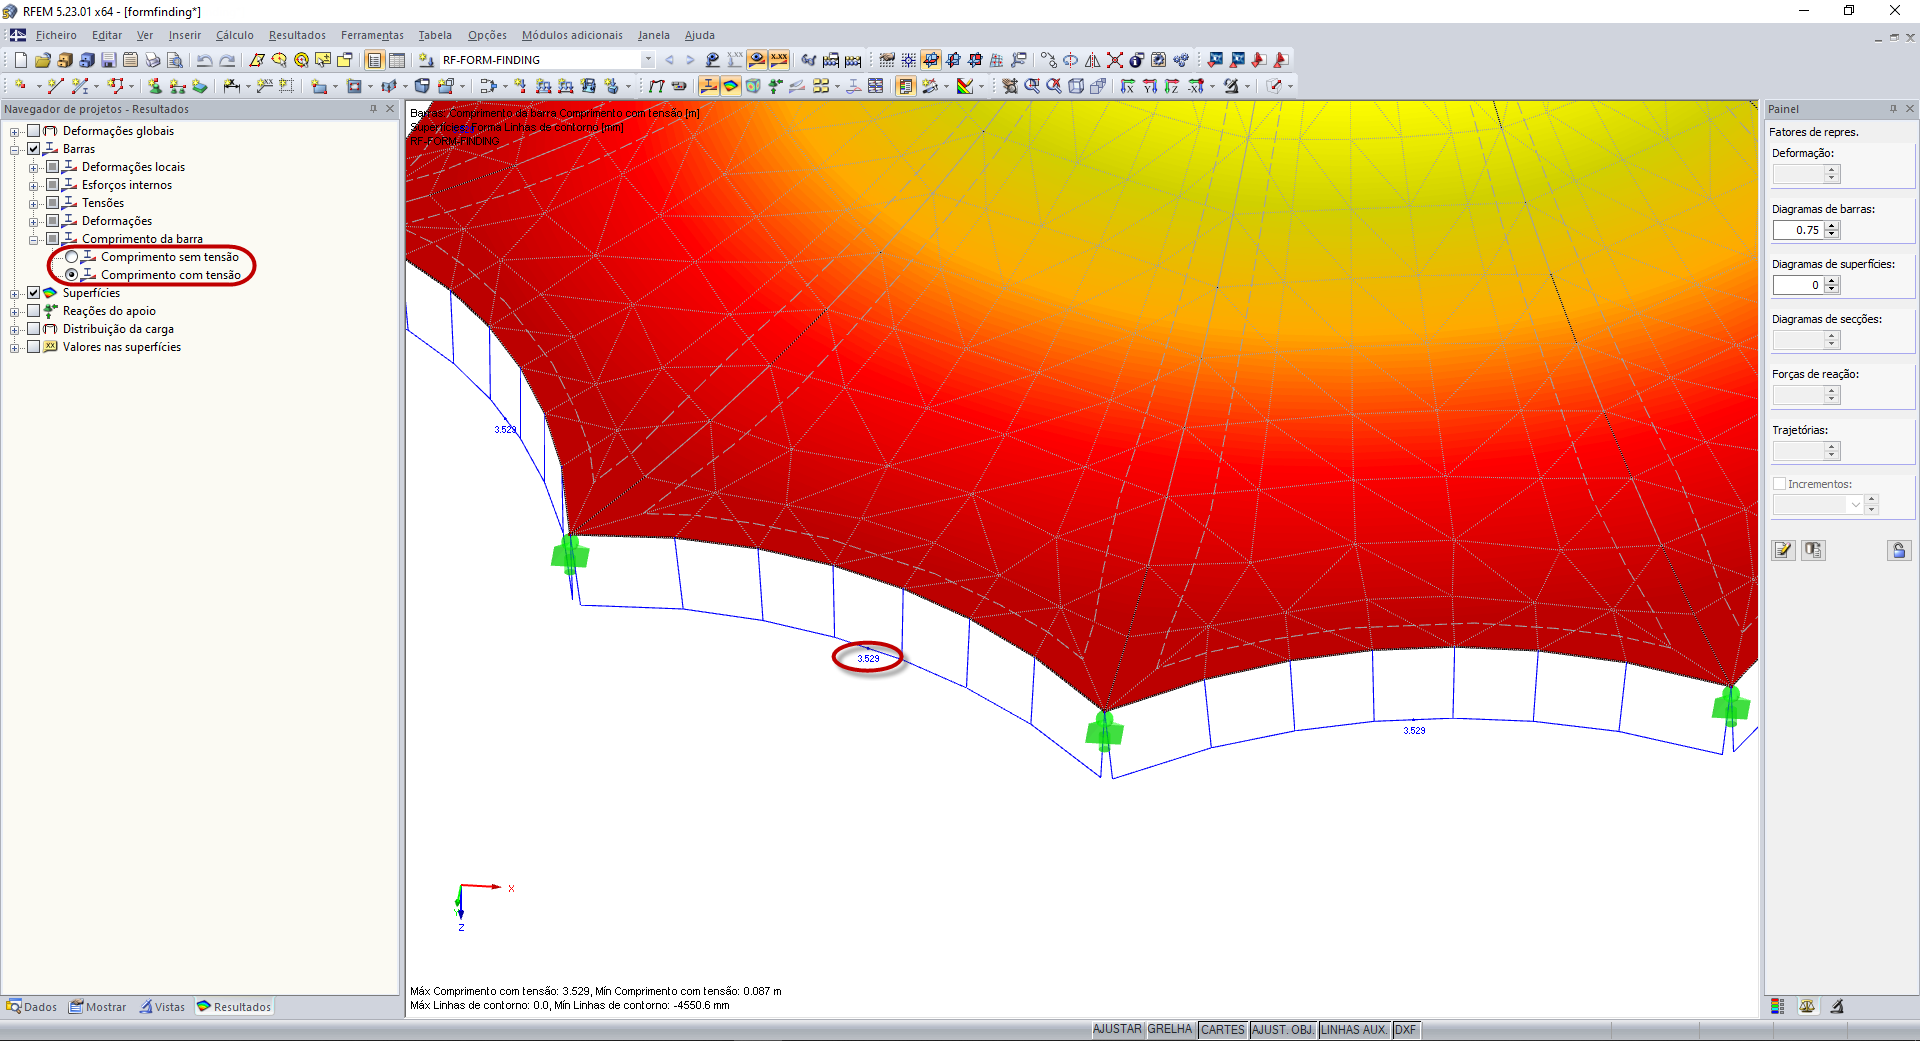Open color scale tab at panel bottom

(1777, 1006)
